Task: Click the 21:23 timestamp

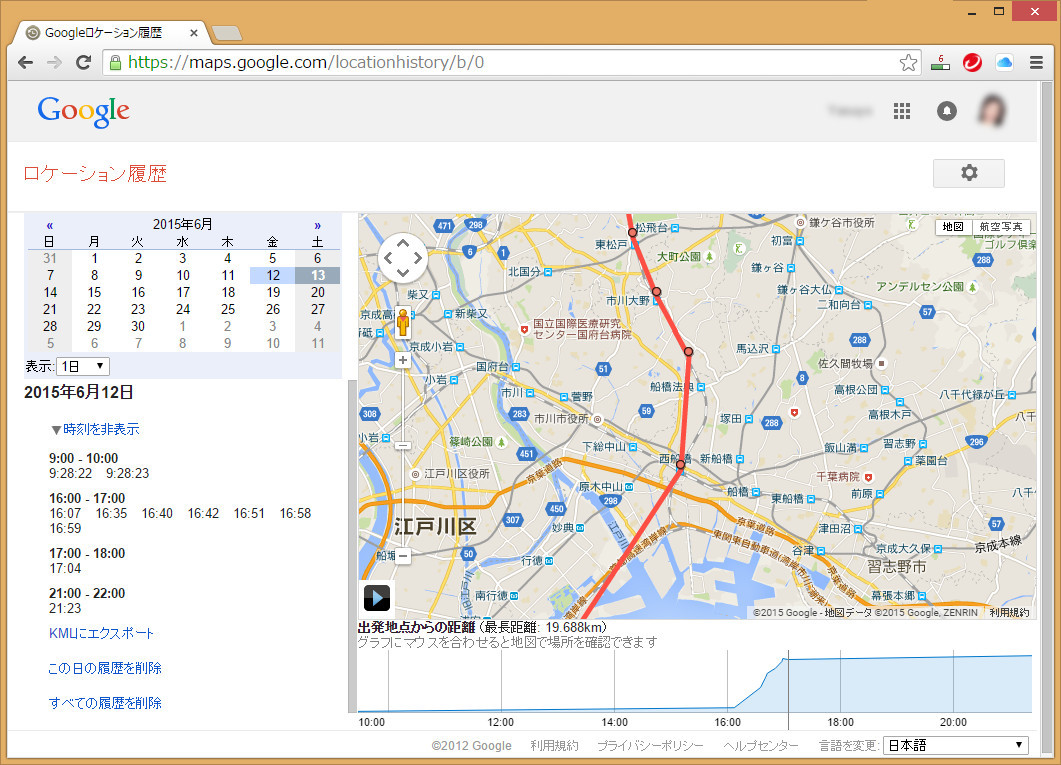Action: tap(65, 609)
